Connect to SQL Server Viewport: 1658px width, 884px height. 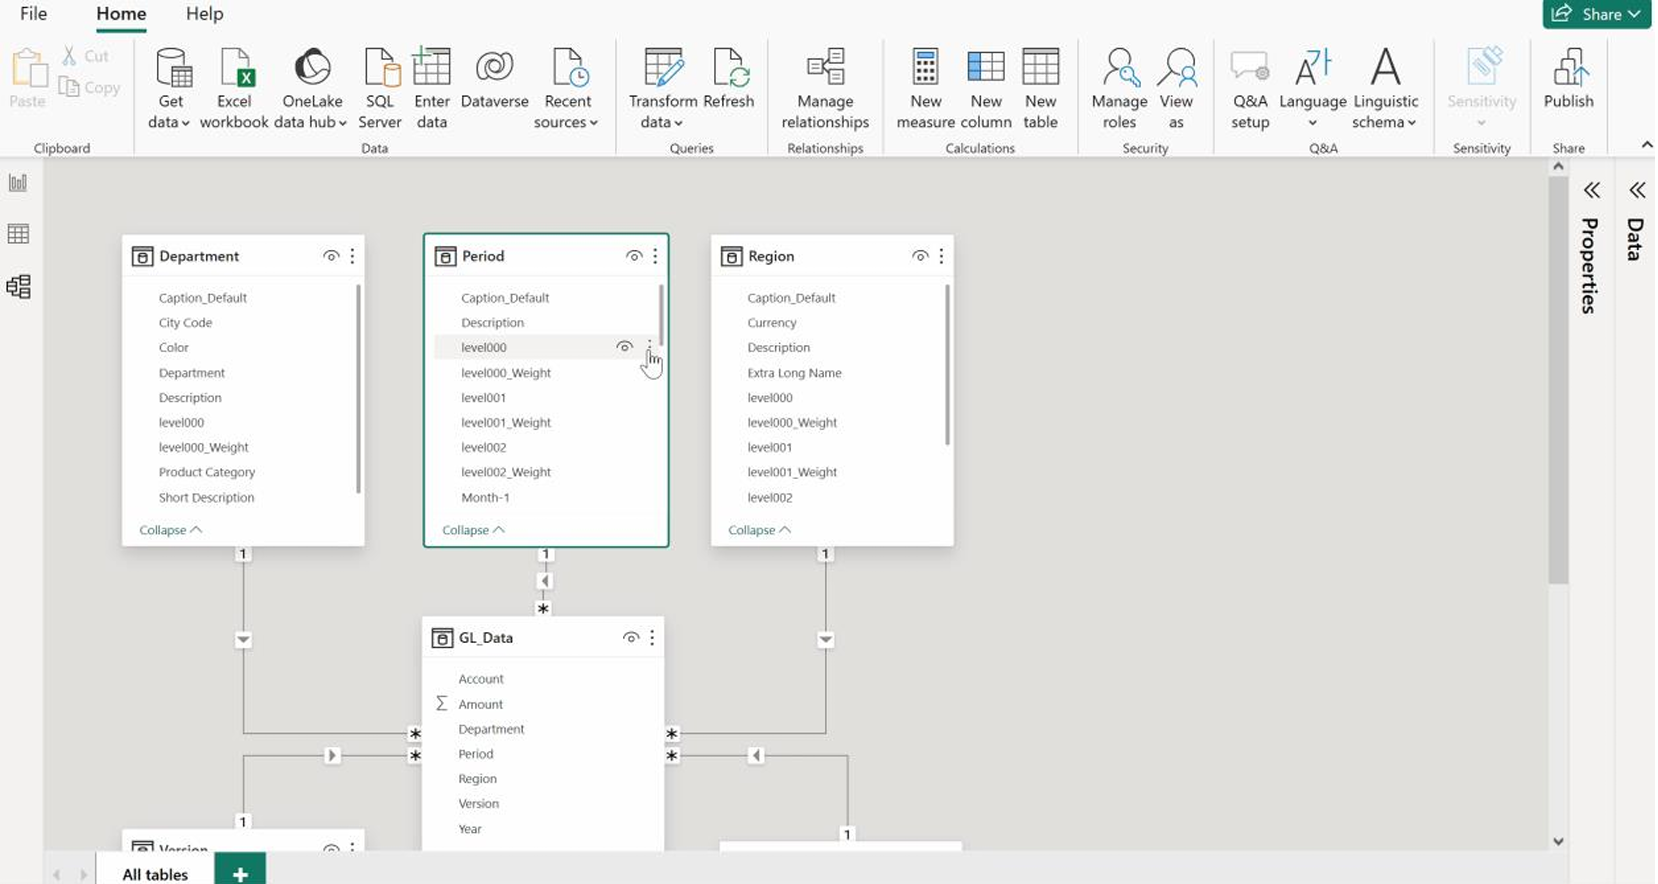point(380,89)
